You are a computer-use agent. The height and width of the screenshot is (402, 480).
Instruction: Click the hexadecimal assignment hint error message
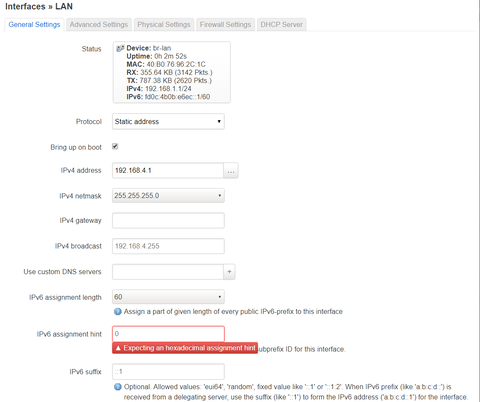pyautogui.click(x=185, y=348)
